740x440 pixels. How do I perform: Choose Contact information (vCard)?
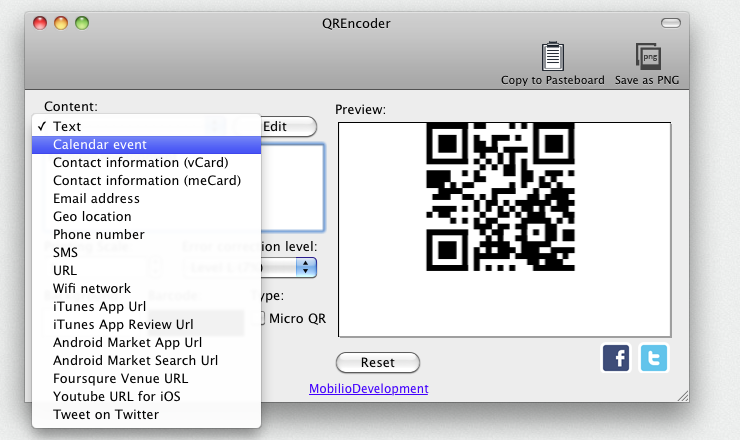point(146,162)
